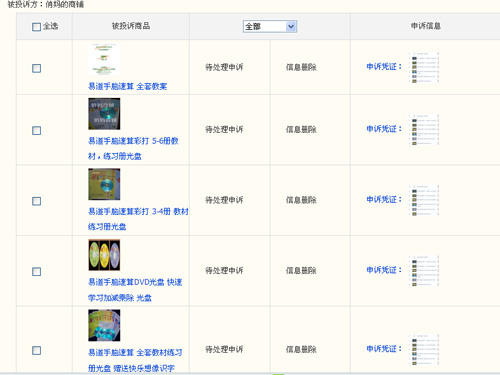The width and height of the screenshot is (500, 375).
Task: Open link 易道手脑速算DVD光盘 快速学习加减乘除
Action: [x=135, y=290]
